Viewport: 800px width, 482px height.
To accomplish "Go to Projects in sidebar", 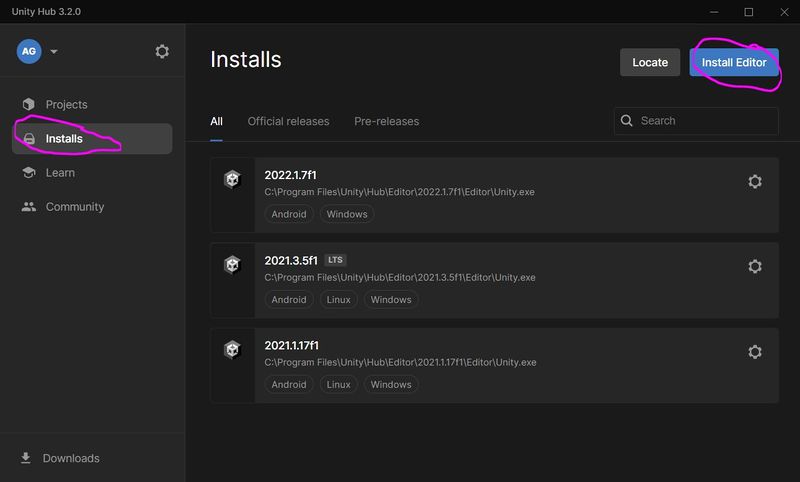I will tap(66, 105).
